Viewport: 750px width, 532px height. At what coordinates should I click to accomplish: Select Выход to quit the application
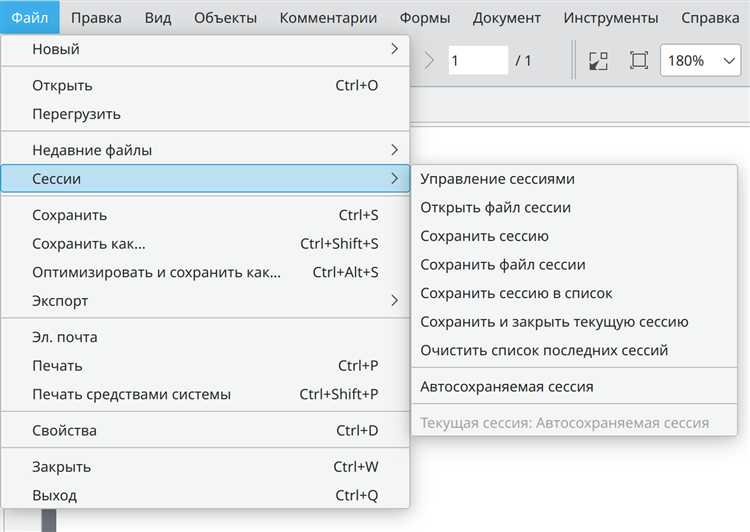[205, 495]
